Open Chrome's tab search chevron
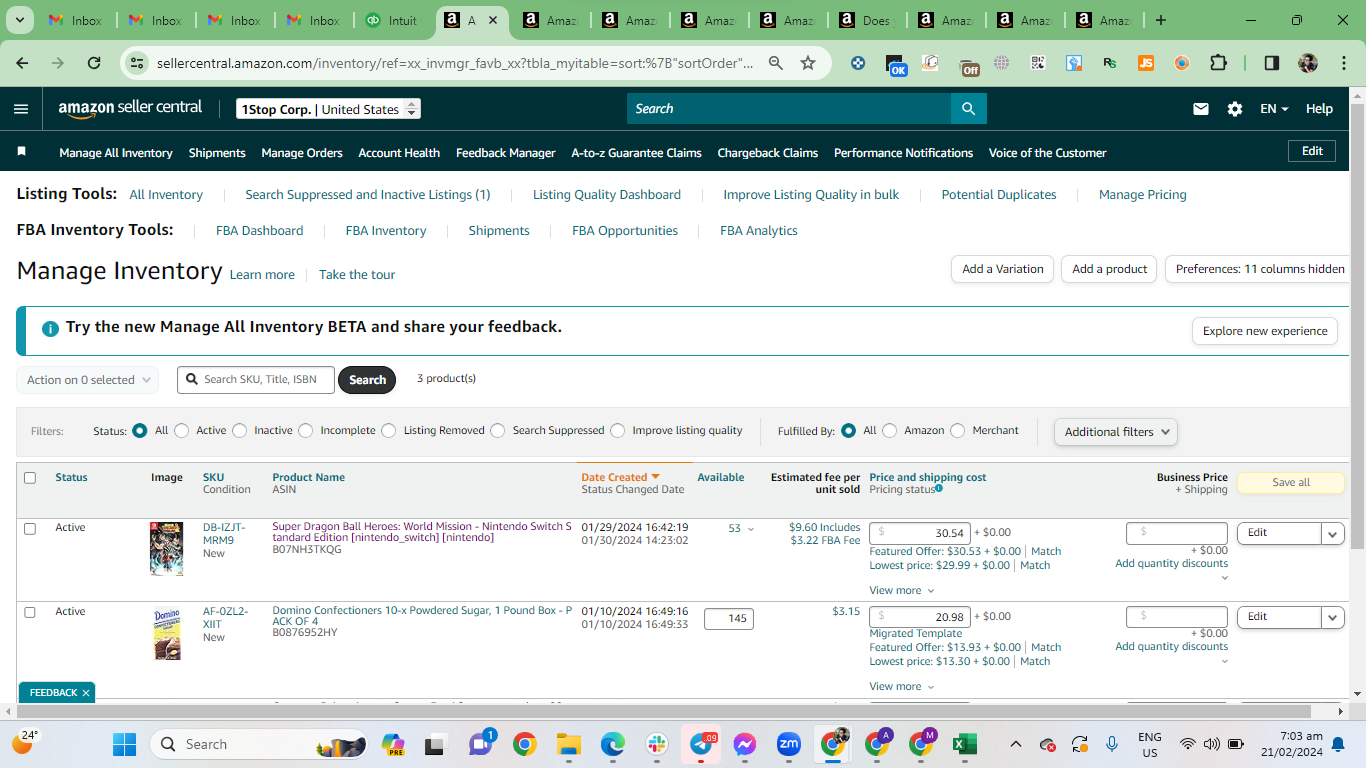Screen dimensions: 1366x768 21,20
